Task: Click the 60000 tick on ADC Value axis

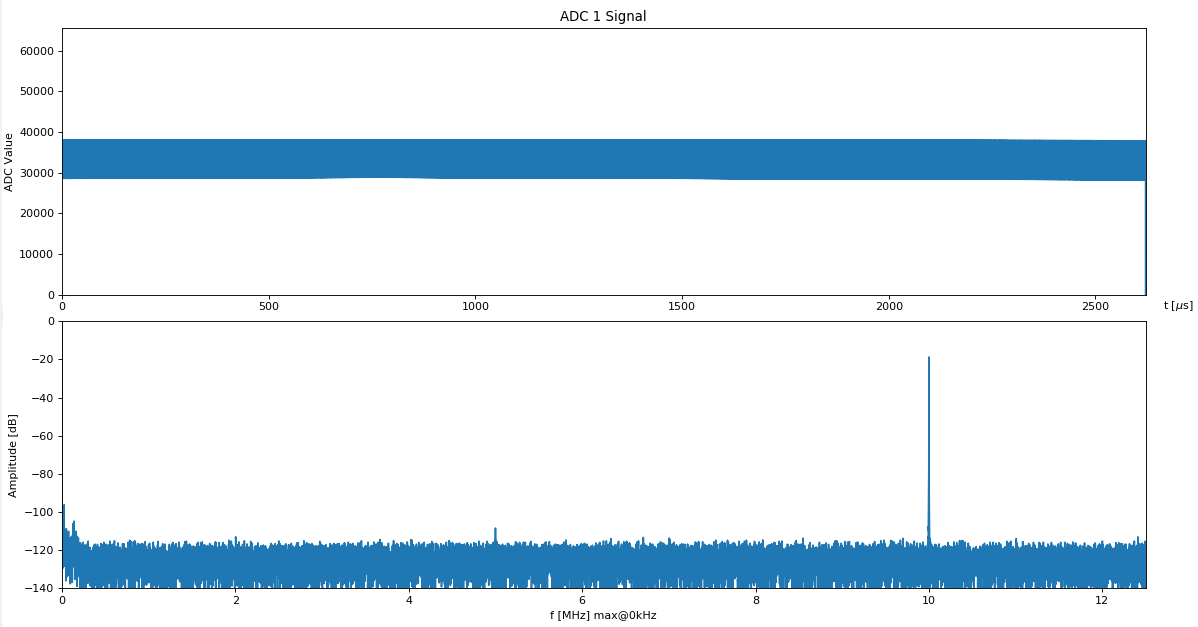Action: 37,51
